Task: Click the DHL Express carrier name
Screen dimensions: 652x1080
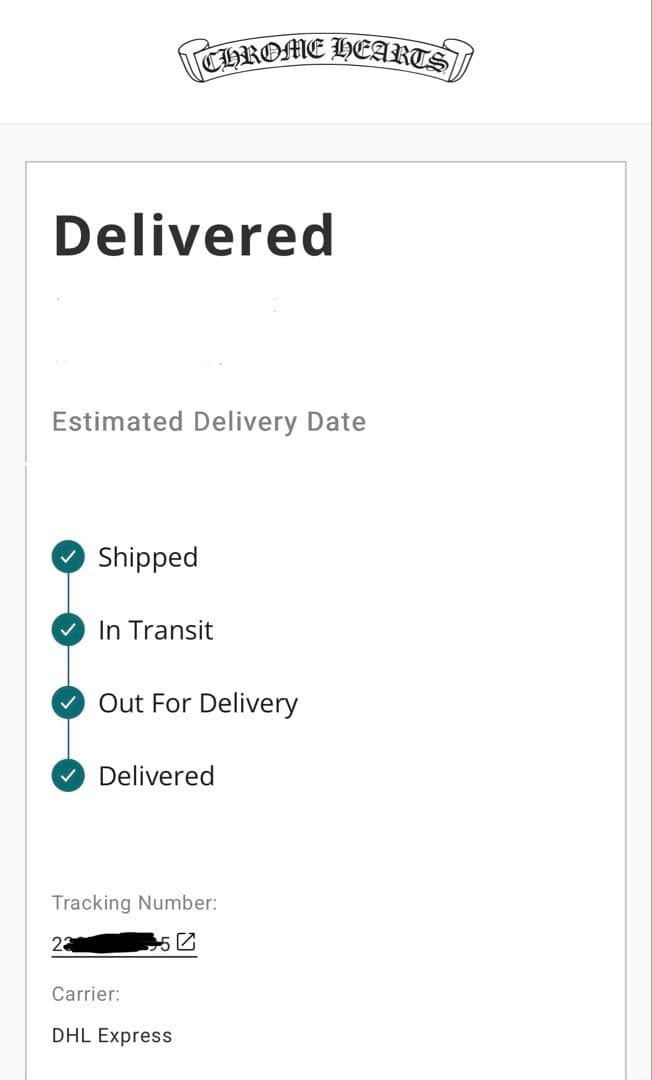Action: click(112, 1036)
